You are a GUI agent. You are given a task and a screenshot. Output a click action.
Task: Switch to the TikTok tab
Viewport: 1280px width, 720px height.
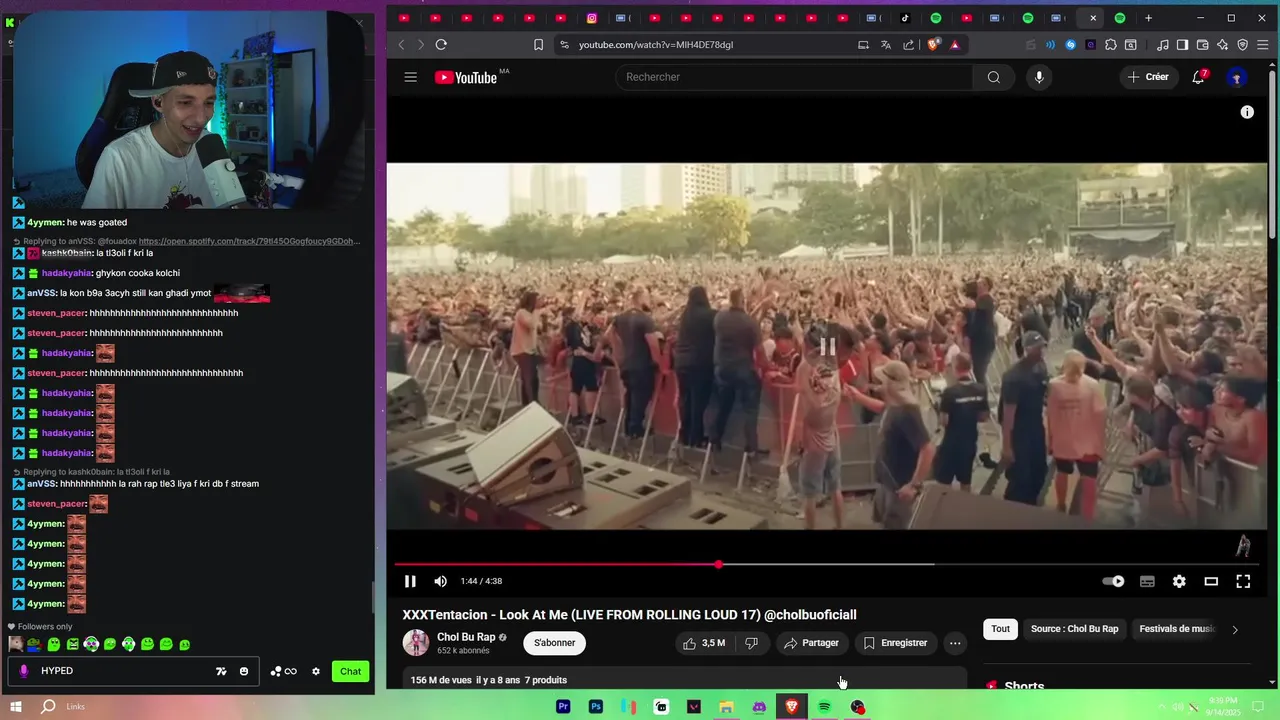pyautogui.click(x=905, y=18)
